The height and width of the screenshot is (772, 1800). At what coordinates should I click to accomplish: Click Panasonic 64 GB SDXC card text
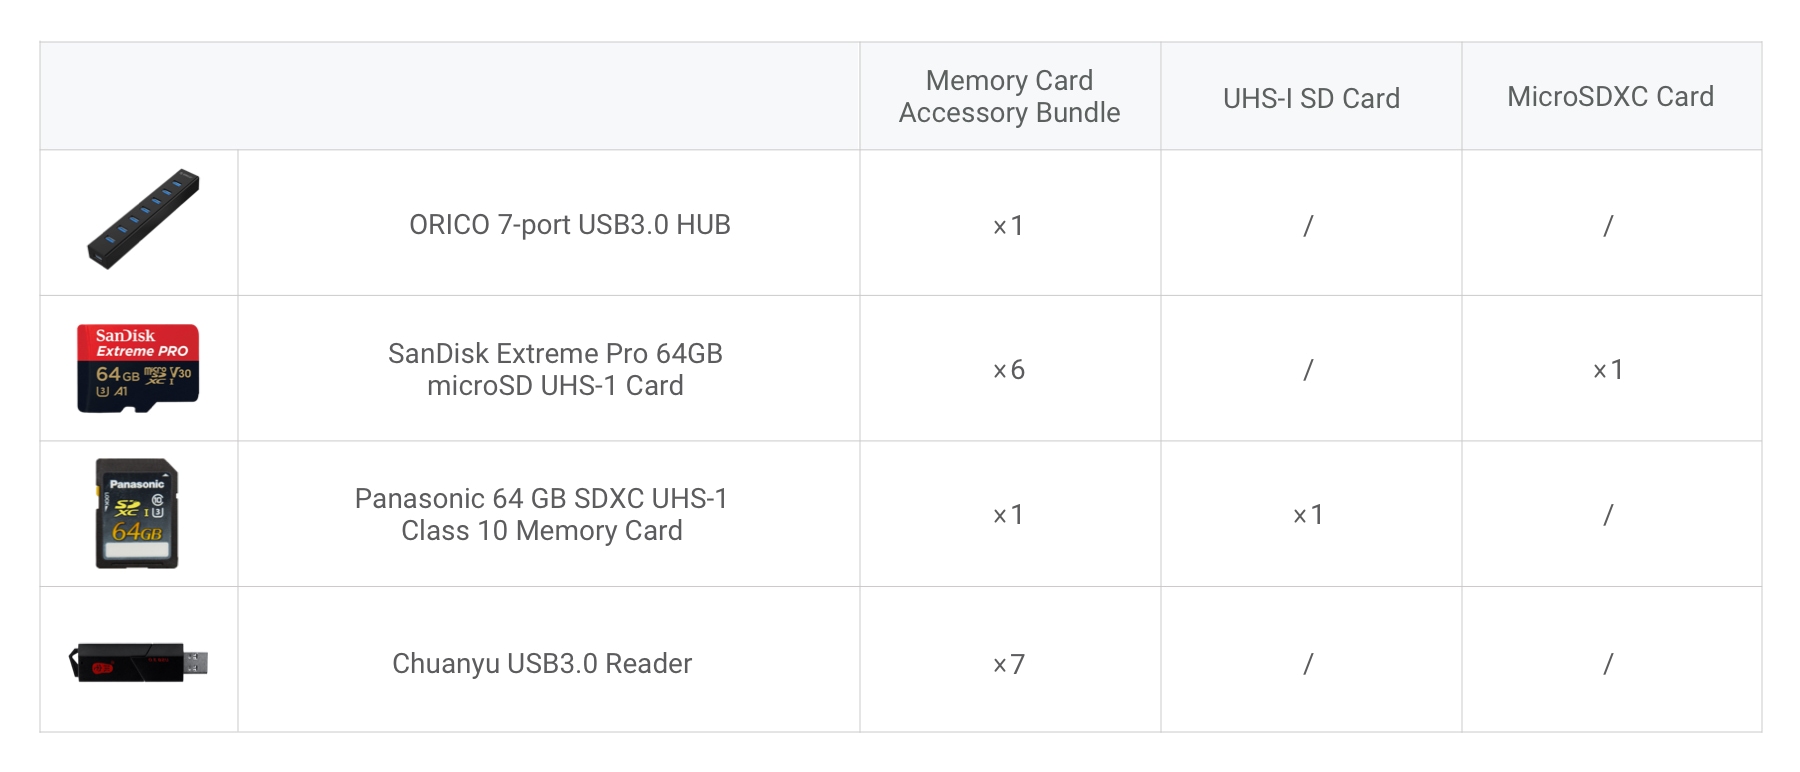coord(541,514)
